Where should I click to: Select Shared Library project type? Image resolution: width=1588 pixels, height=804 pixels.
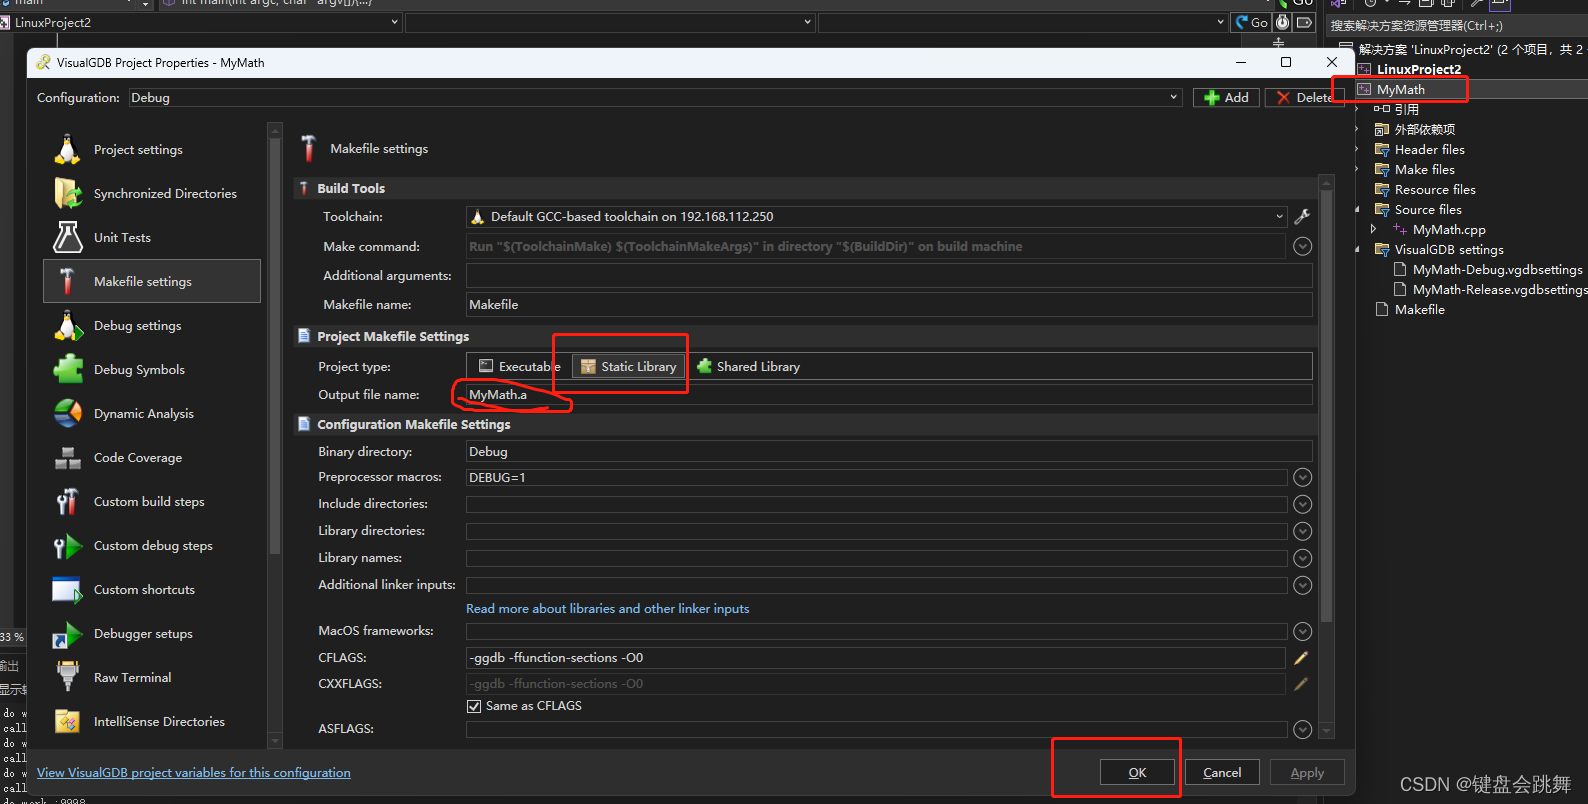point(748,367)
